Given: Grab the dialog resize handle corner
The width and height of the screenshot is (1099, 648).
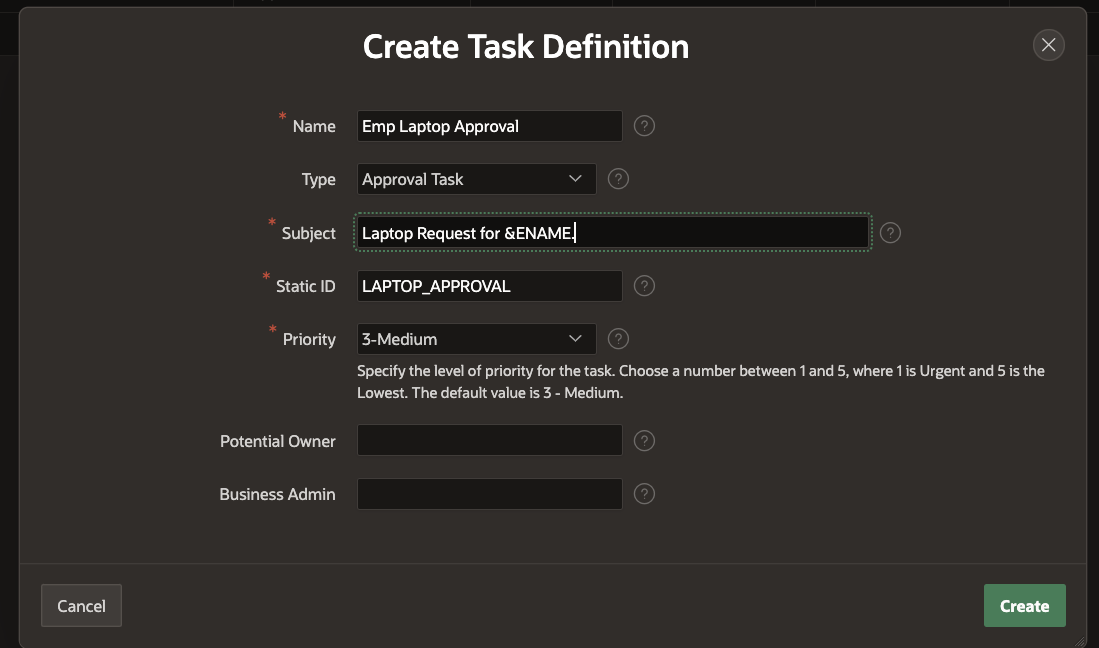Looking at the screenshot, I should coord(1080,641).
